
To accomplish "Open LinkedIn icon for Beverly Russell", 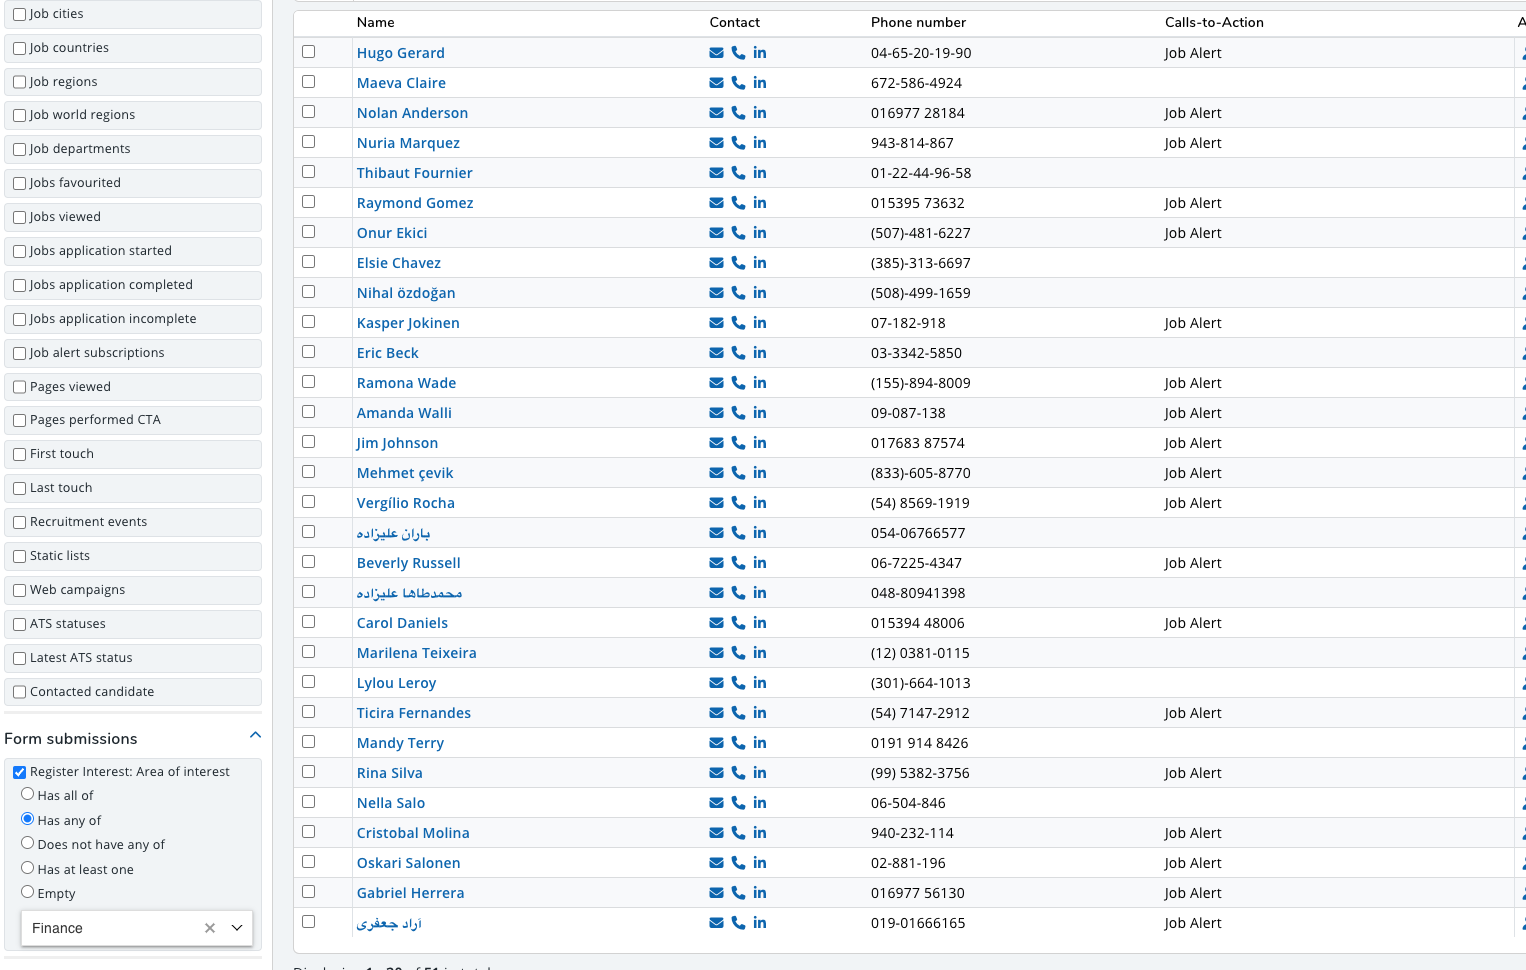I will click(x=760, y=563).
